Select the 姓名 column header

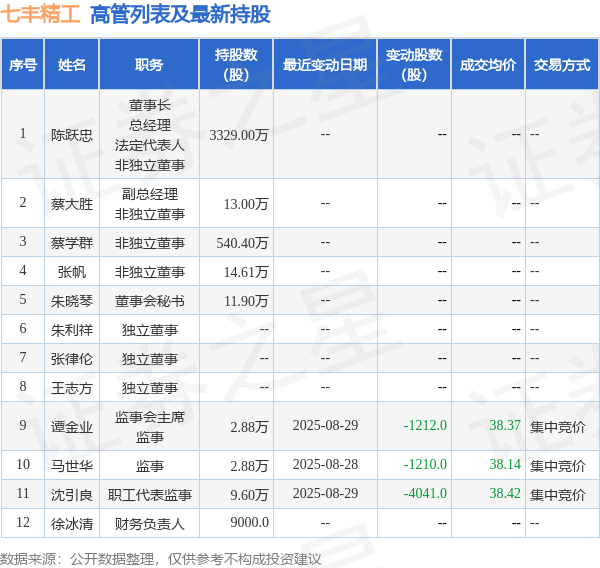pyautogui.click(x=72, y=65)
